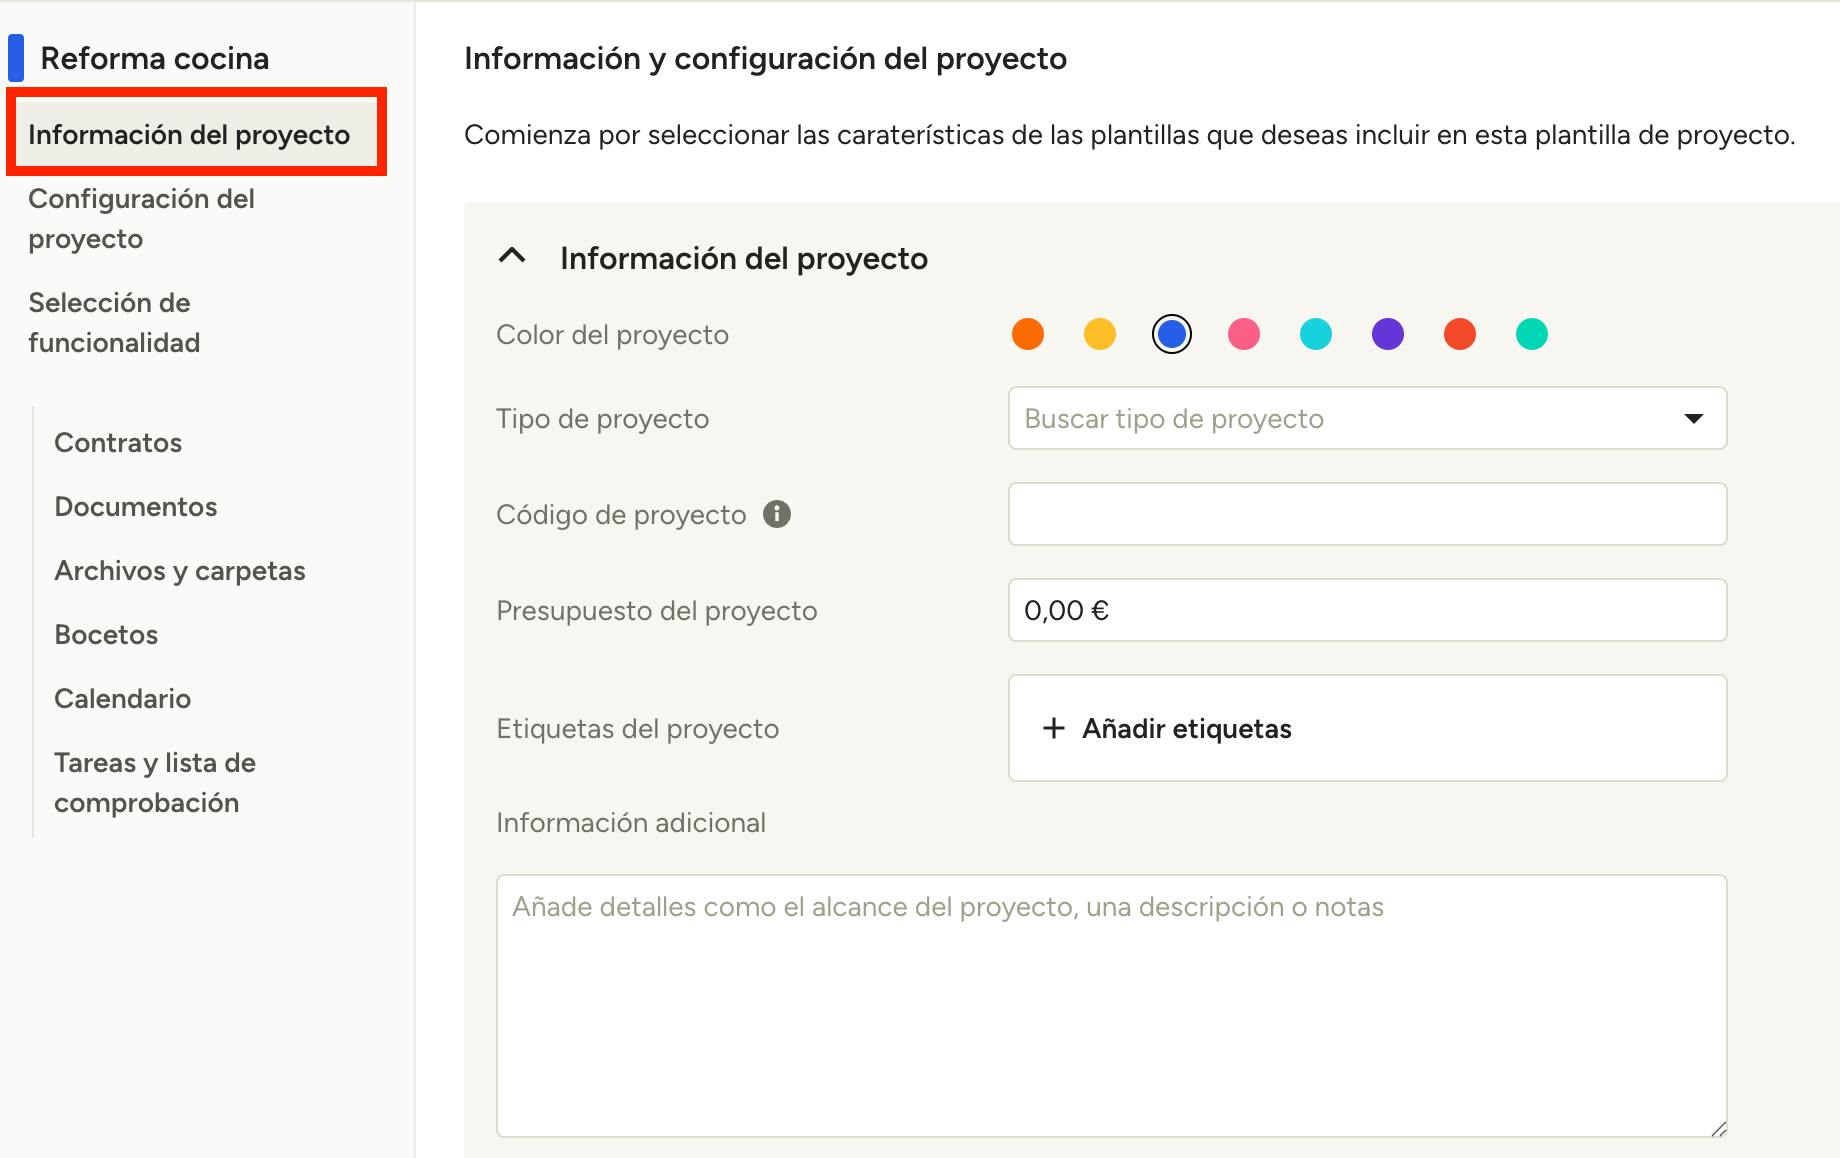Screen dimensions: 1840x1158
Task: Pick the pink project color
Action: 1243,334
